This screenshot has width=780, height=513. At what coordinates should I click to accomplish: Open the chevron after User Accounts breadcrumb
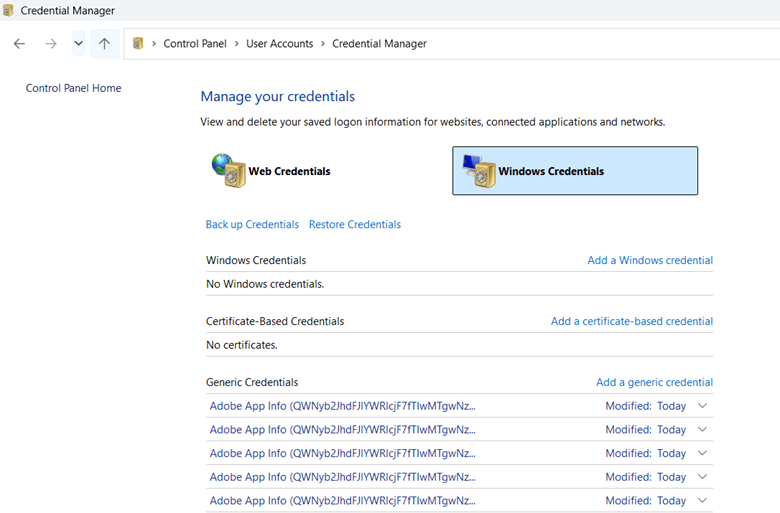click(x=323, y=44)
